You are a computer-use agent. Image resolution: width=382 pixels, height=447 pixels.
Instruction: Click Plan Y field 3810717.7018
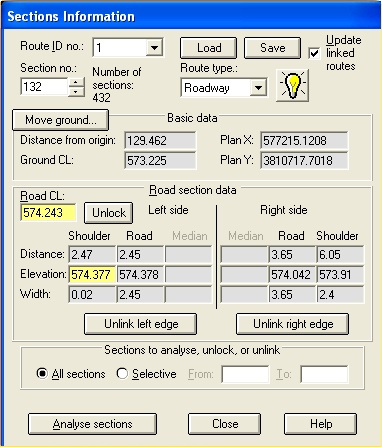tap(304, 160)
